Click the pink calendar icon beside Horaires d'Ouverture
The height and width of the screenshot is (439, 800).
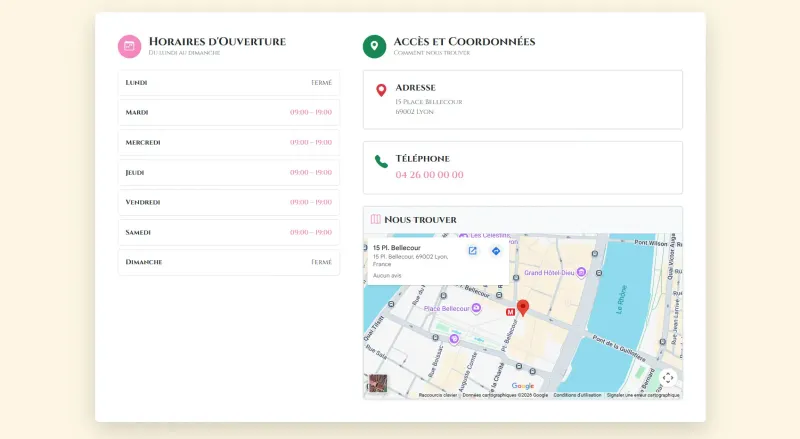(129, 46)
